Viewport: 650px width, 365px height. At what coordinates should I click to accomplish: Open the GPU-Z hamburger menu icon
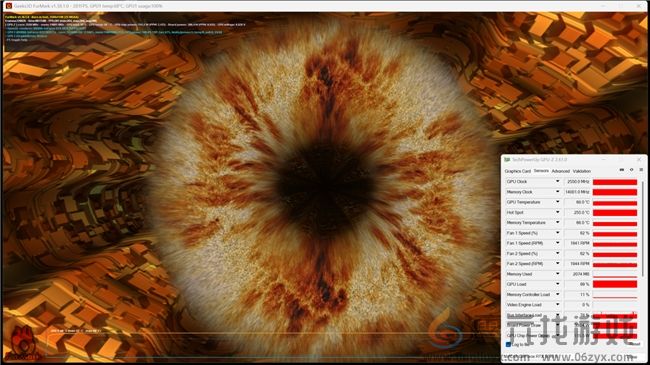coord(641,170)
